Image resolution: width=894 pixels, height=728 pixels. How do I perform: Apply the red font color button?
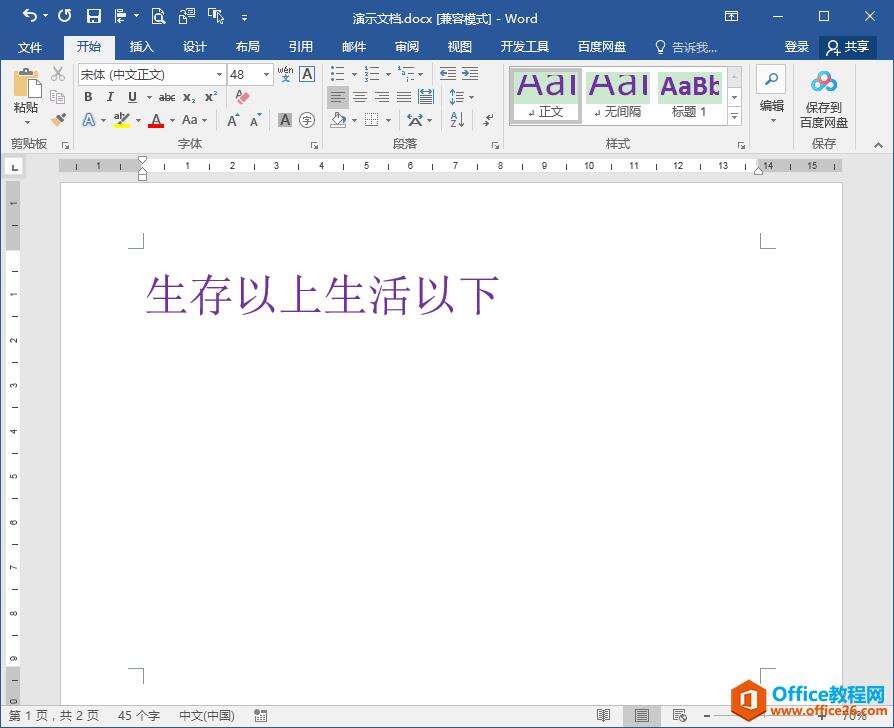click(156, 120)
